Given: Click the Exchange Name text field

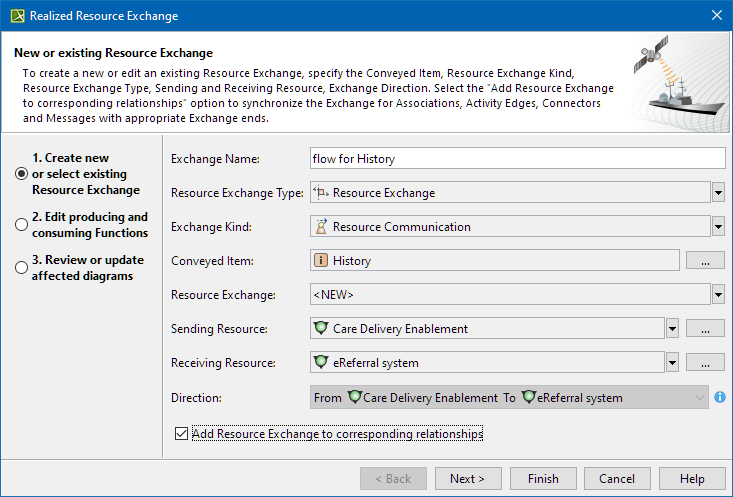Looking at the screenshot, I should [517, 159].
